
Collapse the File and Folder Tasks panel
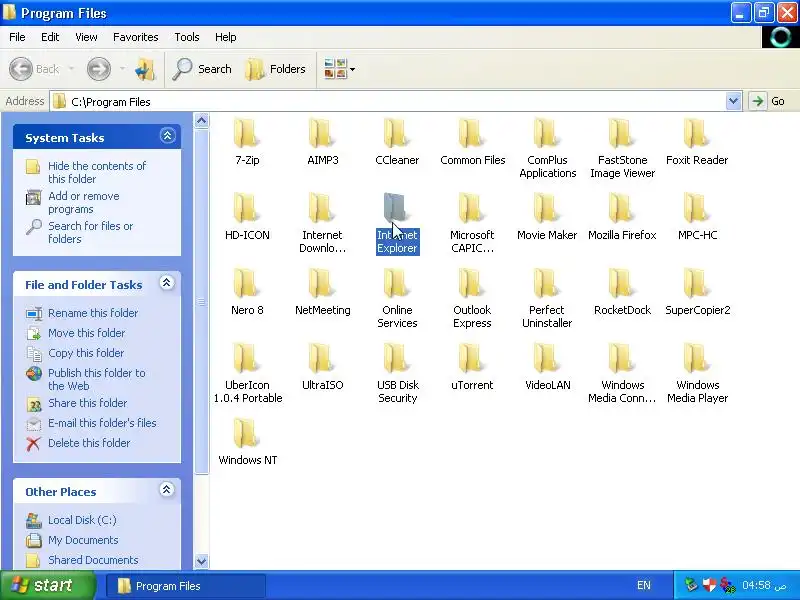[166, 283]
